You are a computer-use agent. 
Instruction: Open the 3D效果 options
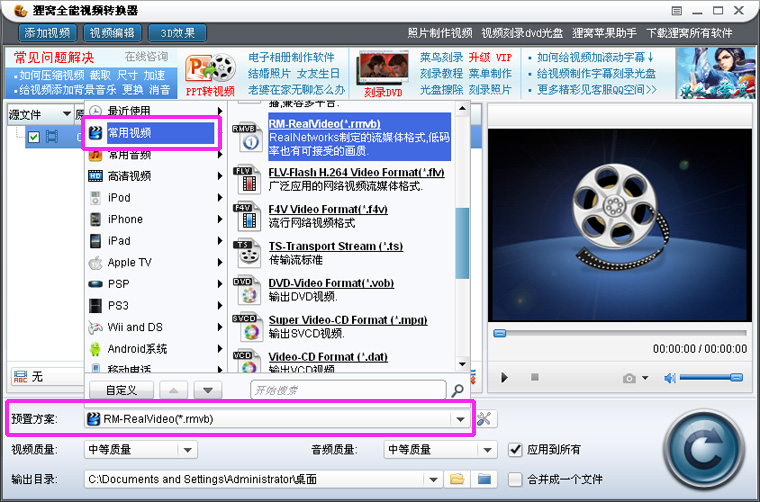pos(177,33)
